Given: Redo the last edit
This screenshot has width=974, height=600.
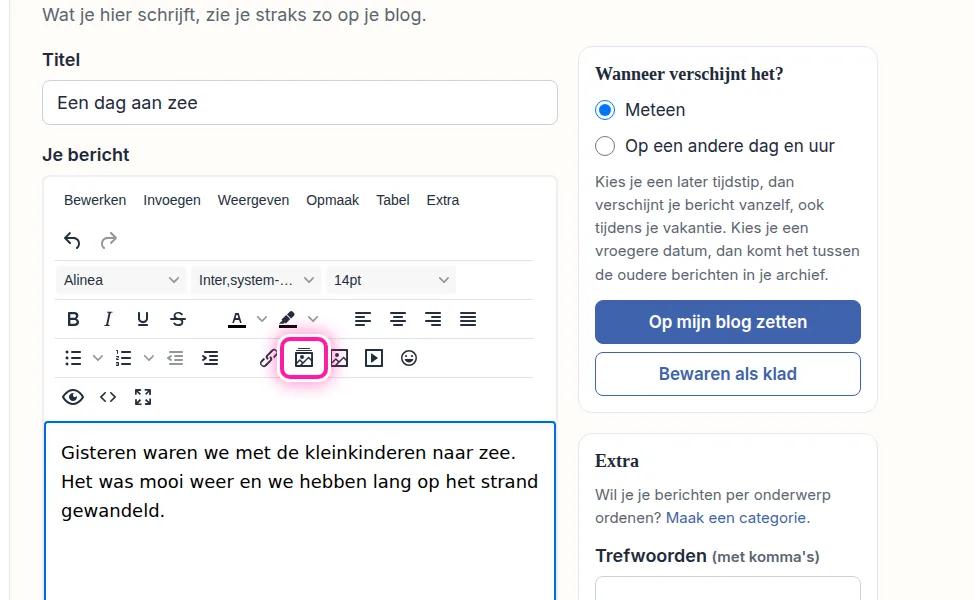Looking at the screenshot, I should [109, 240].
